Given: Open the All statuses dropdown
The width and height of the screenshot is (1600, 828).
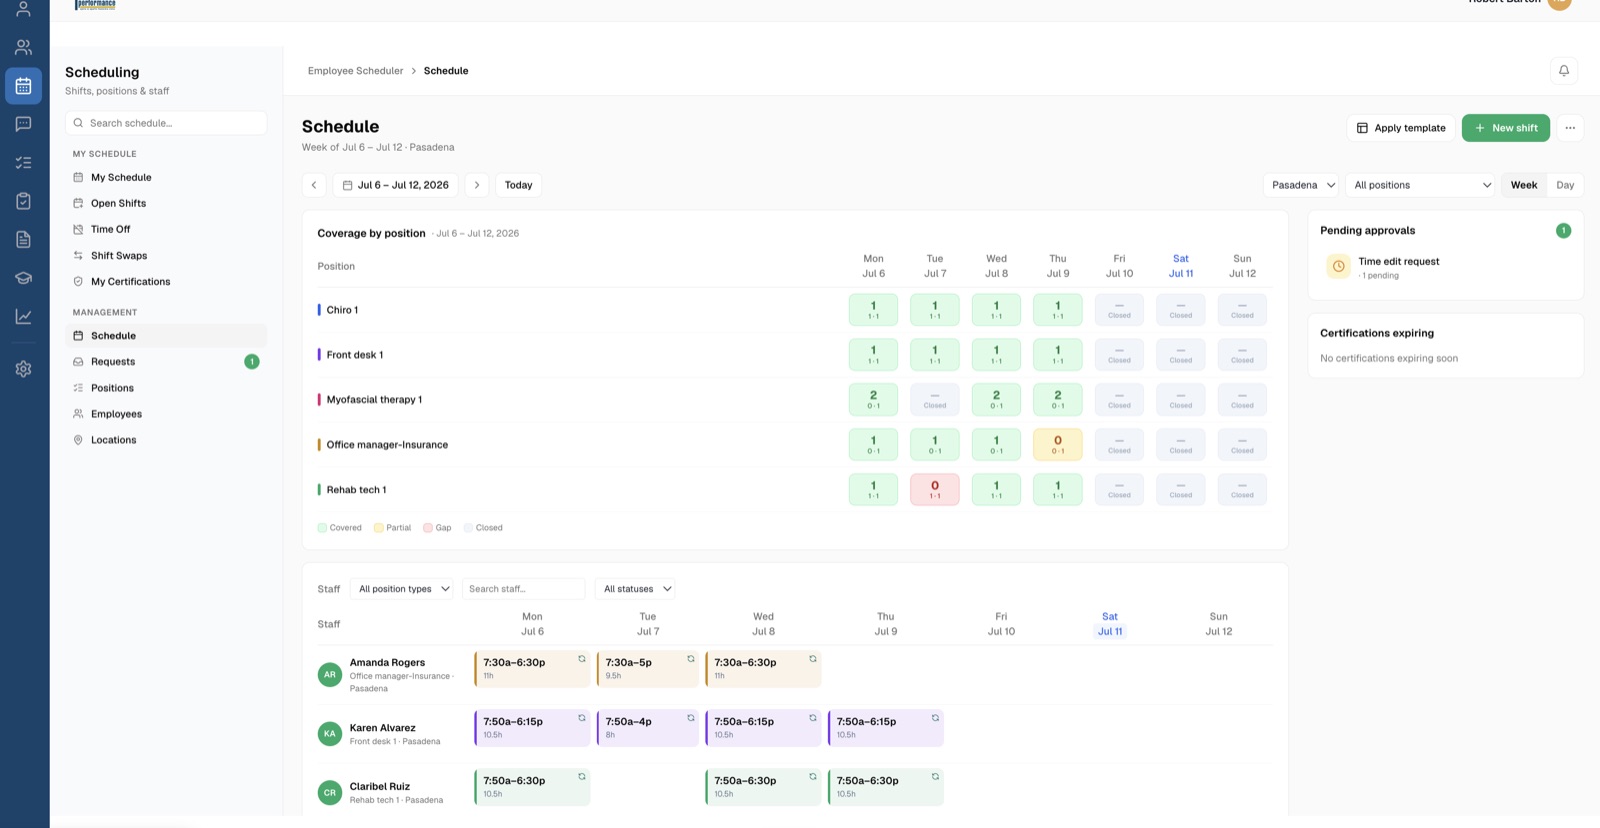Looking at the screenshot, I should (x=637, y=589).
